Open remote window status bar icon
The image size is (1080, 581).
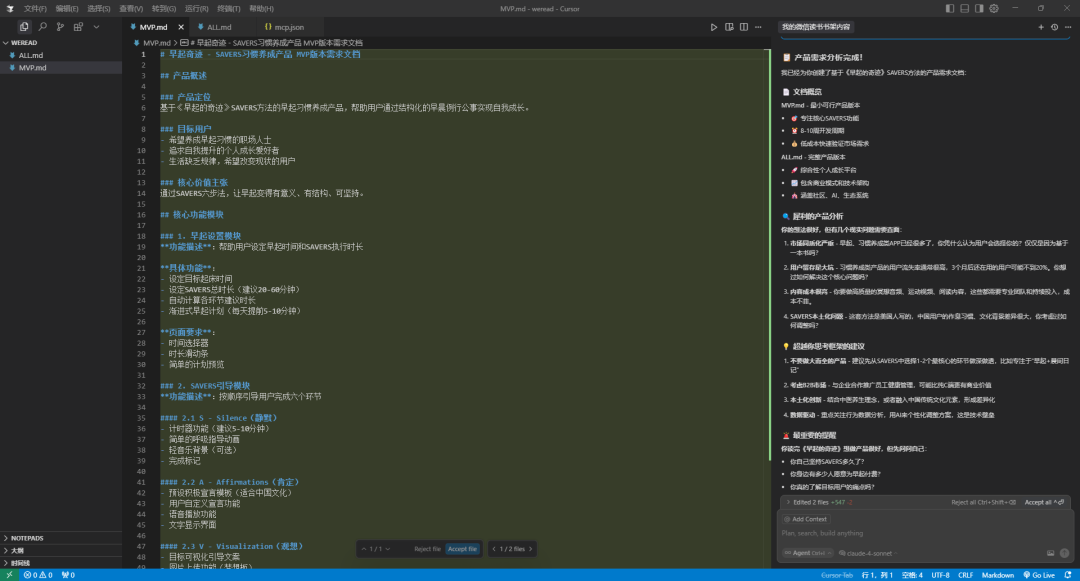[x=9, y=575]
